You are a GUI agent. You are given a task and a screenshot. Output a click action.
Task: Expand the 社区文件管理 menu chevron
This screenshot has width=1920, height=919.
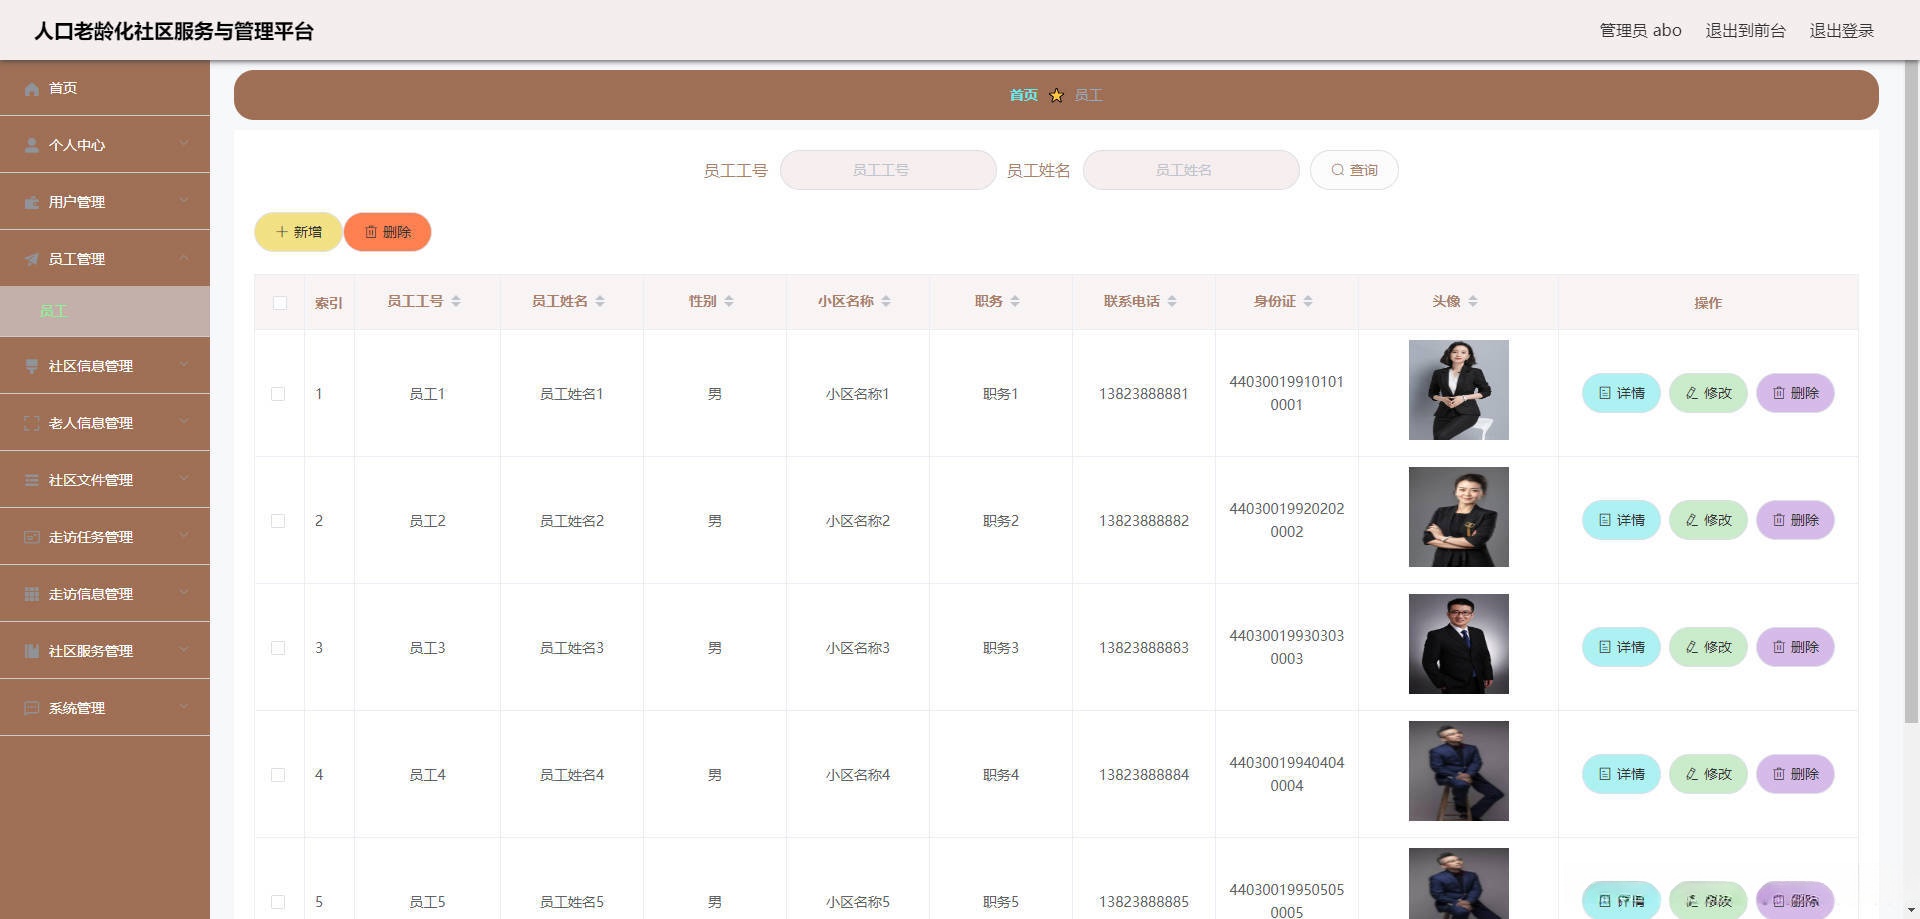click(184, 479)
